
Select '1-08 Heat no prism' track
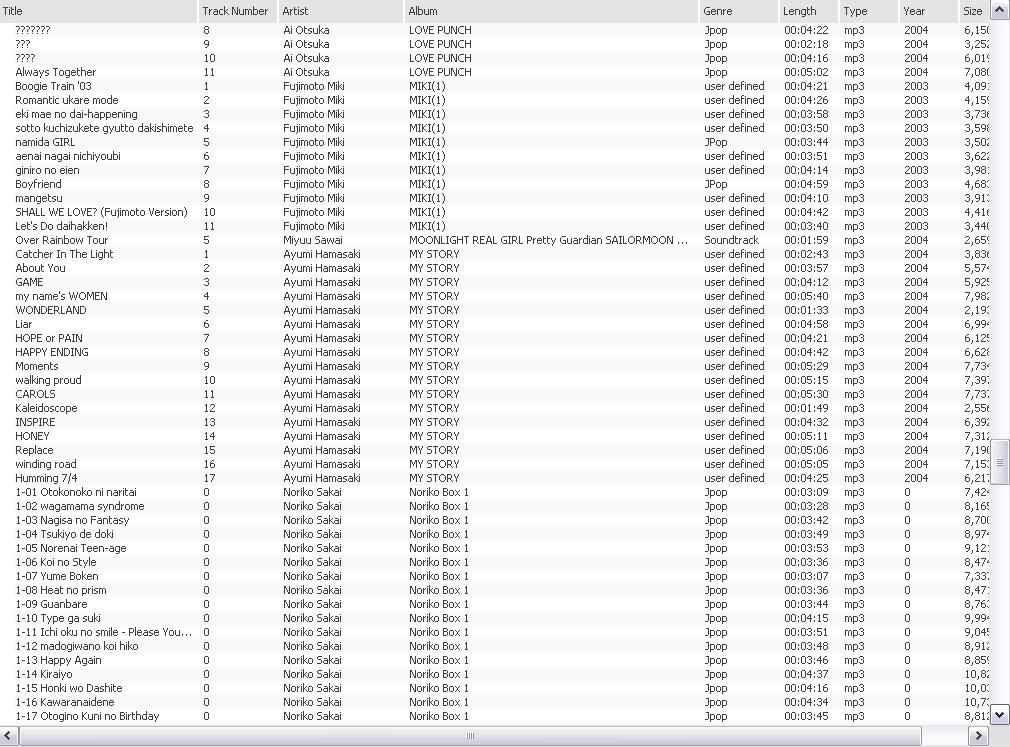click(495, 591)
